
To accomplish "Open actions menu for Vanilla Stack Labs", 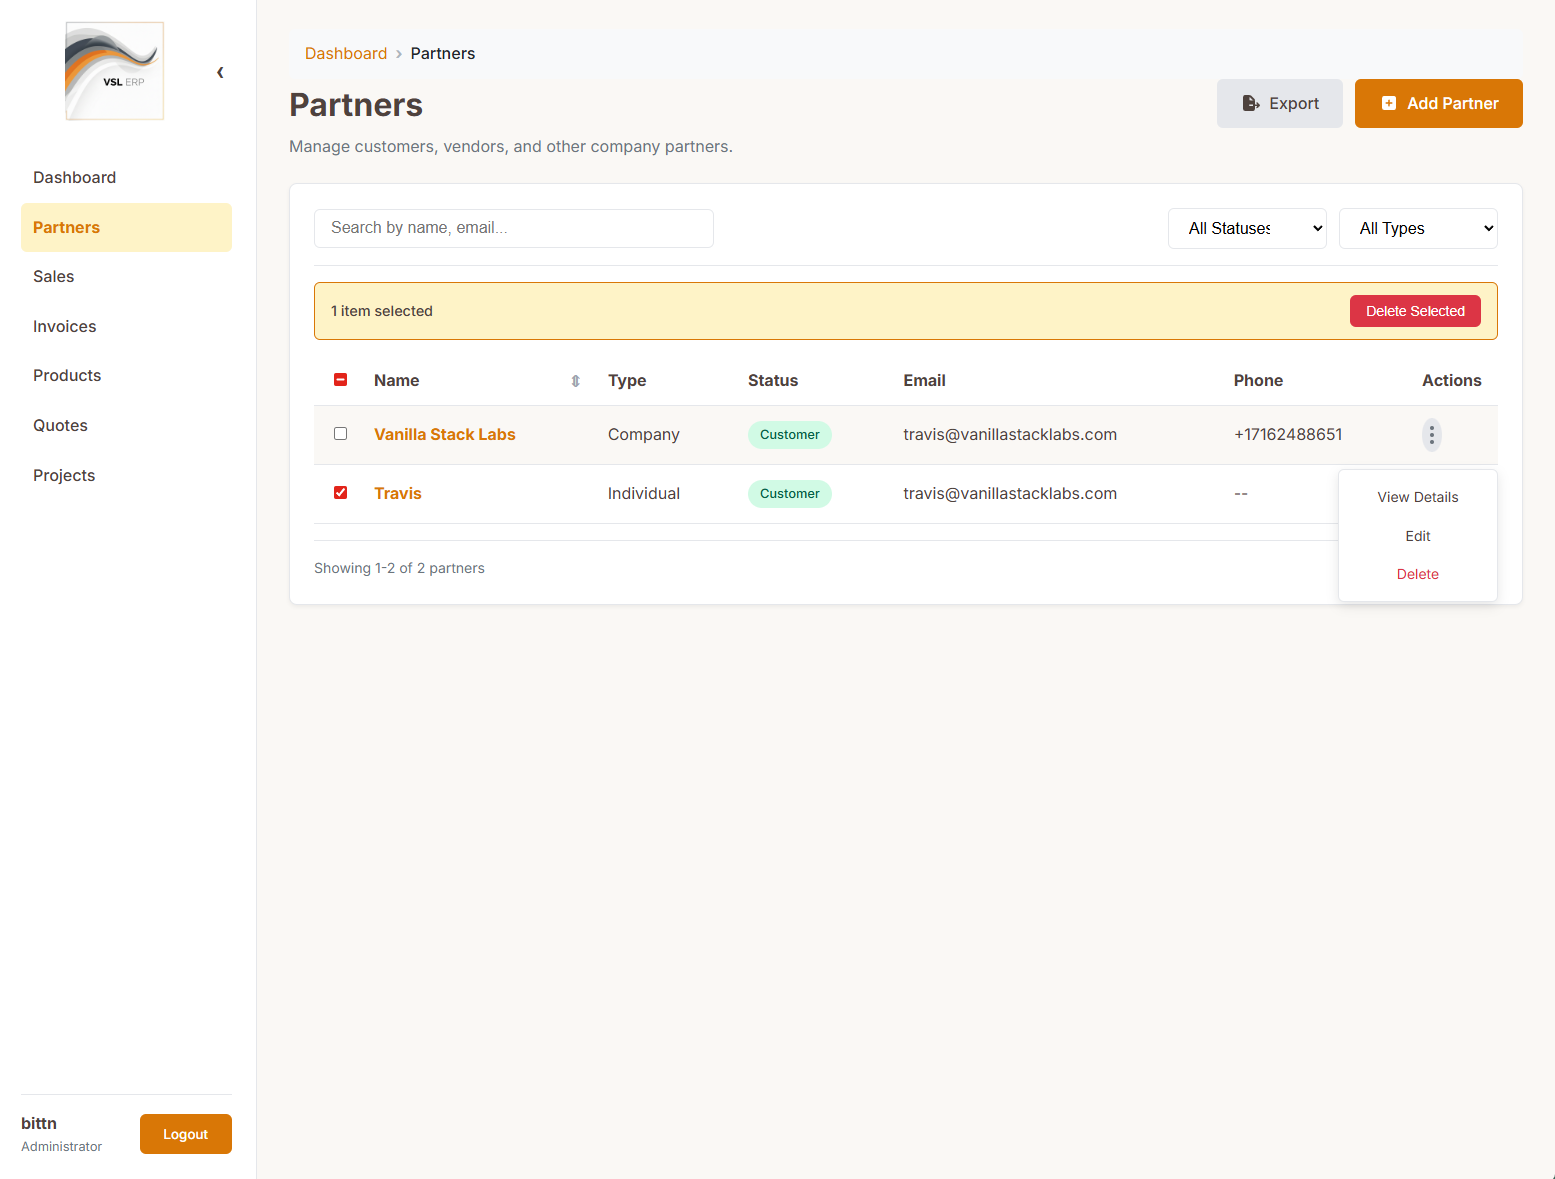I will point(1431,435).
